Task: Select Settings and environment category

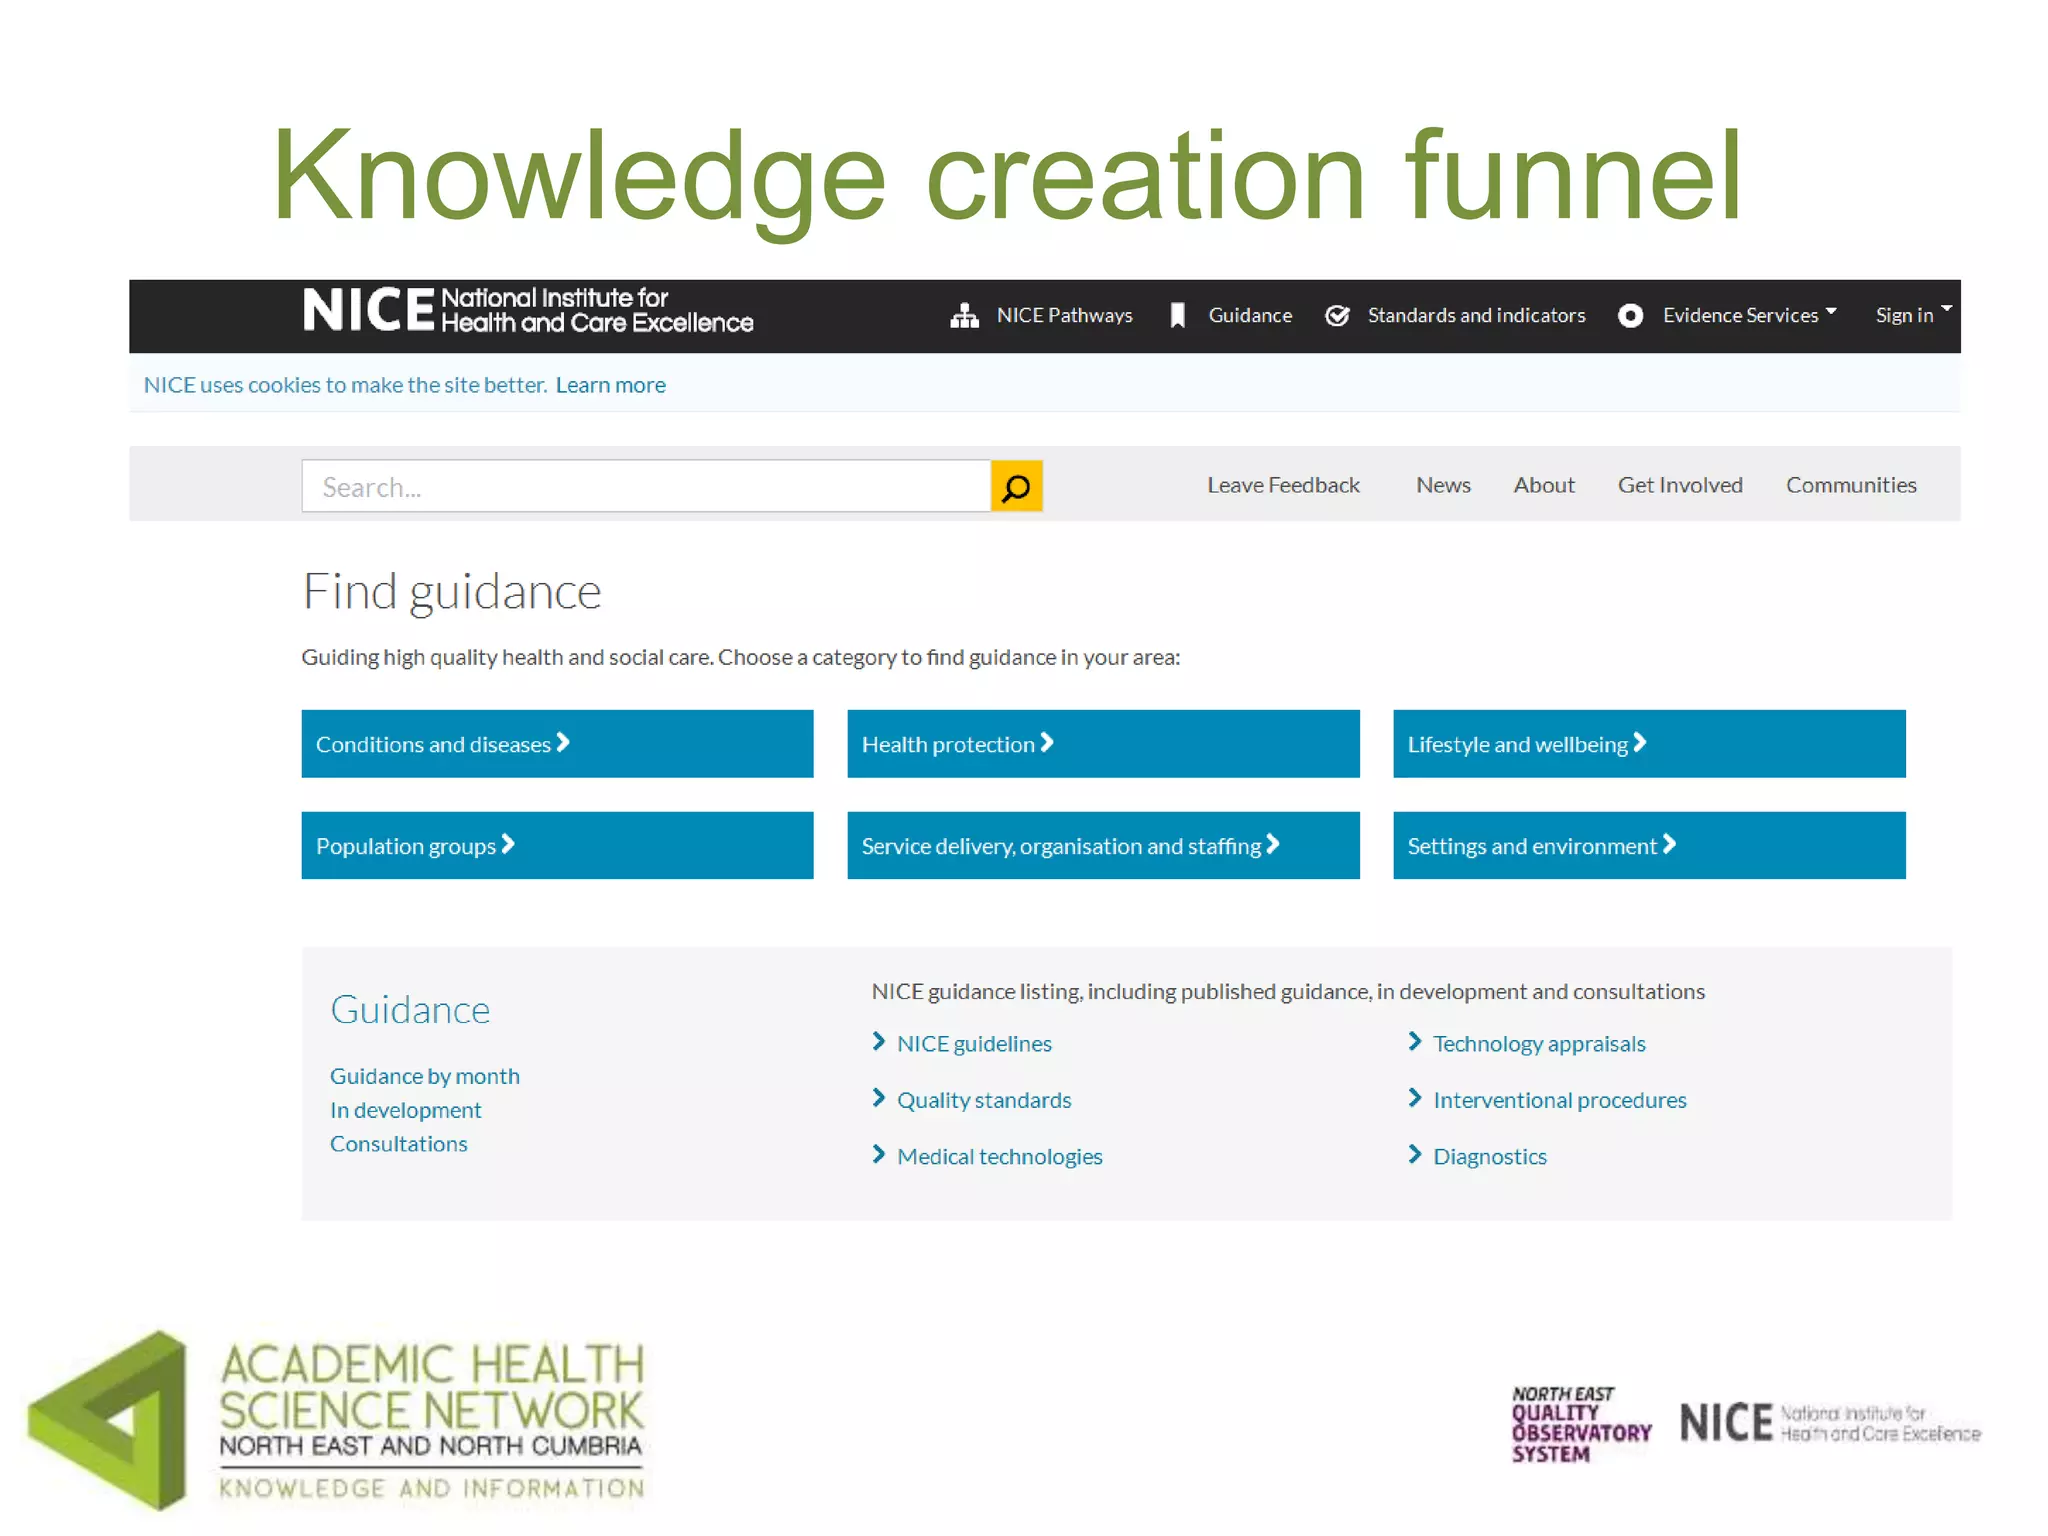Action: (1649, 845)
